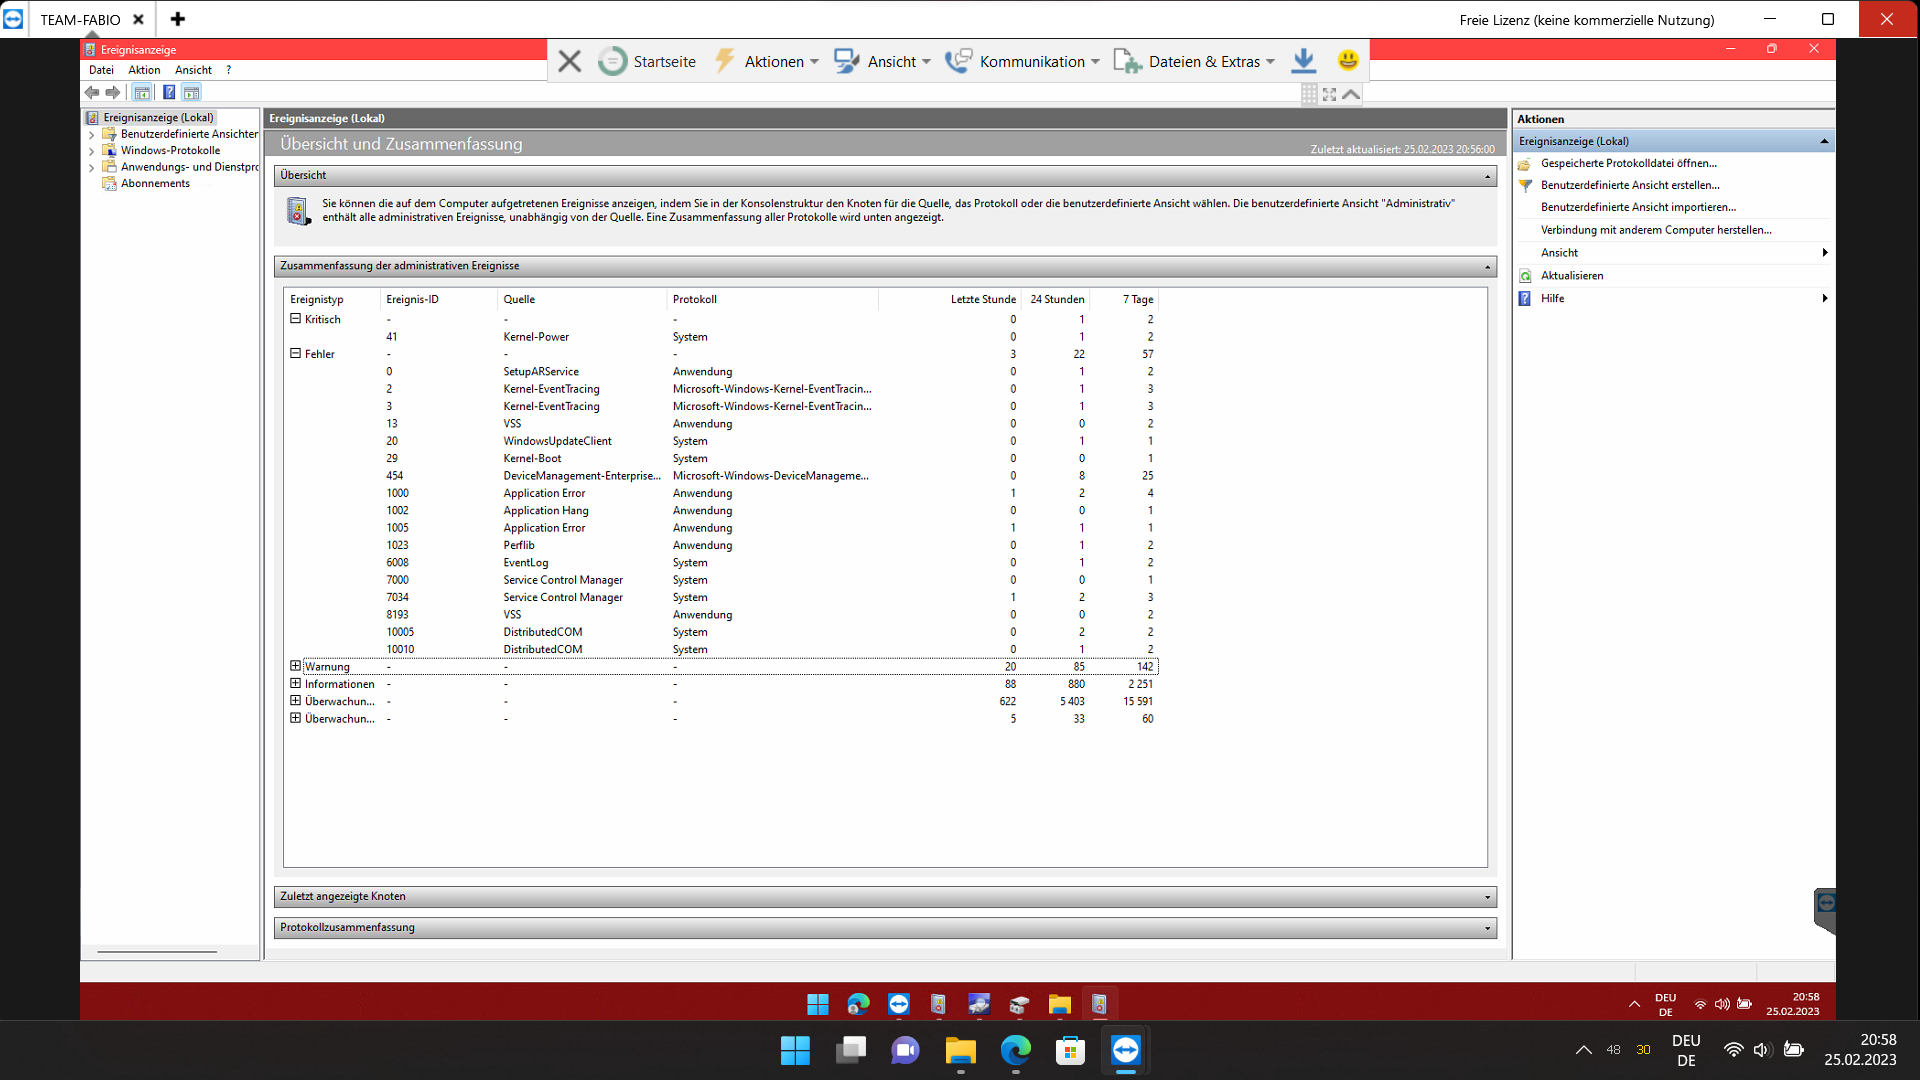Click the TeamViewer feedback smiley icon
Image resolution: width=1920 pixels, height=1080 pixels.
pos(1348,61)
